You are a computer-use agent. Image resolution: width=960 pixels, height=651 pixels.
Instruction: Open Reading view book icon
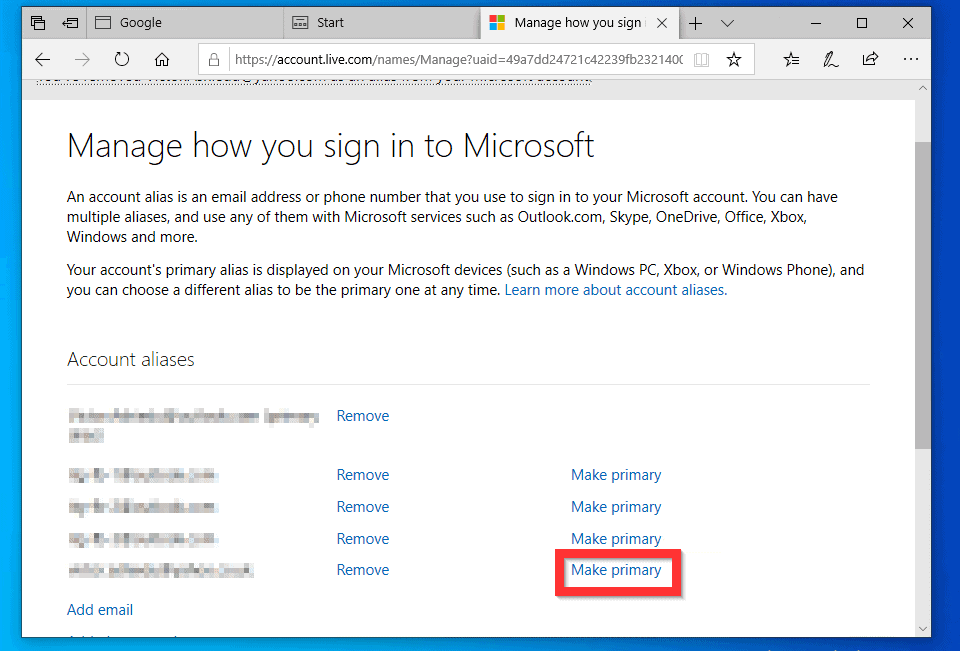click(x=702, y=60)
